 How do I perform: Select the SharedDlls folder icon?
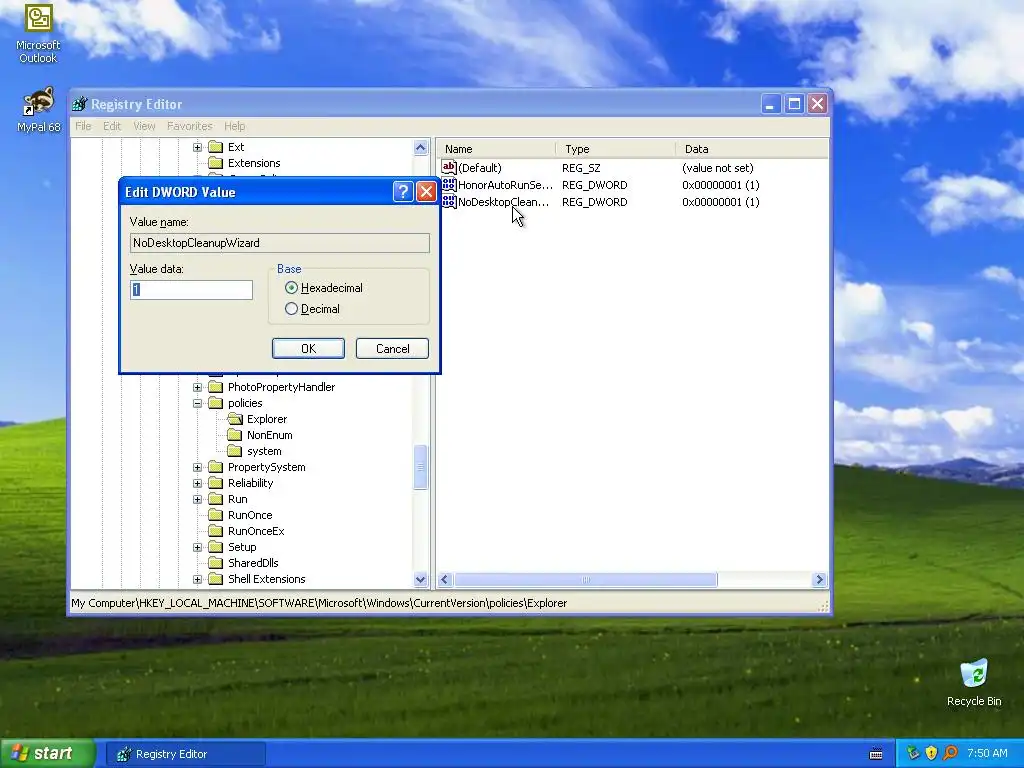coord(216,563)
